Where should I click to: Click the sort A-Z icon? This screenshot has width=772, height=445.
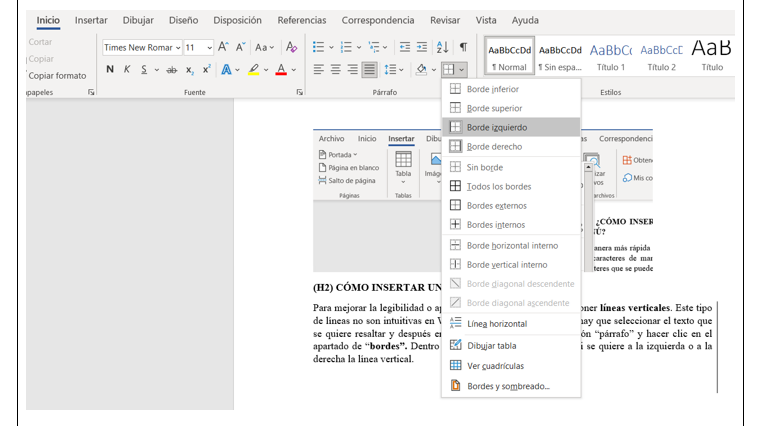point(442,47)
